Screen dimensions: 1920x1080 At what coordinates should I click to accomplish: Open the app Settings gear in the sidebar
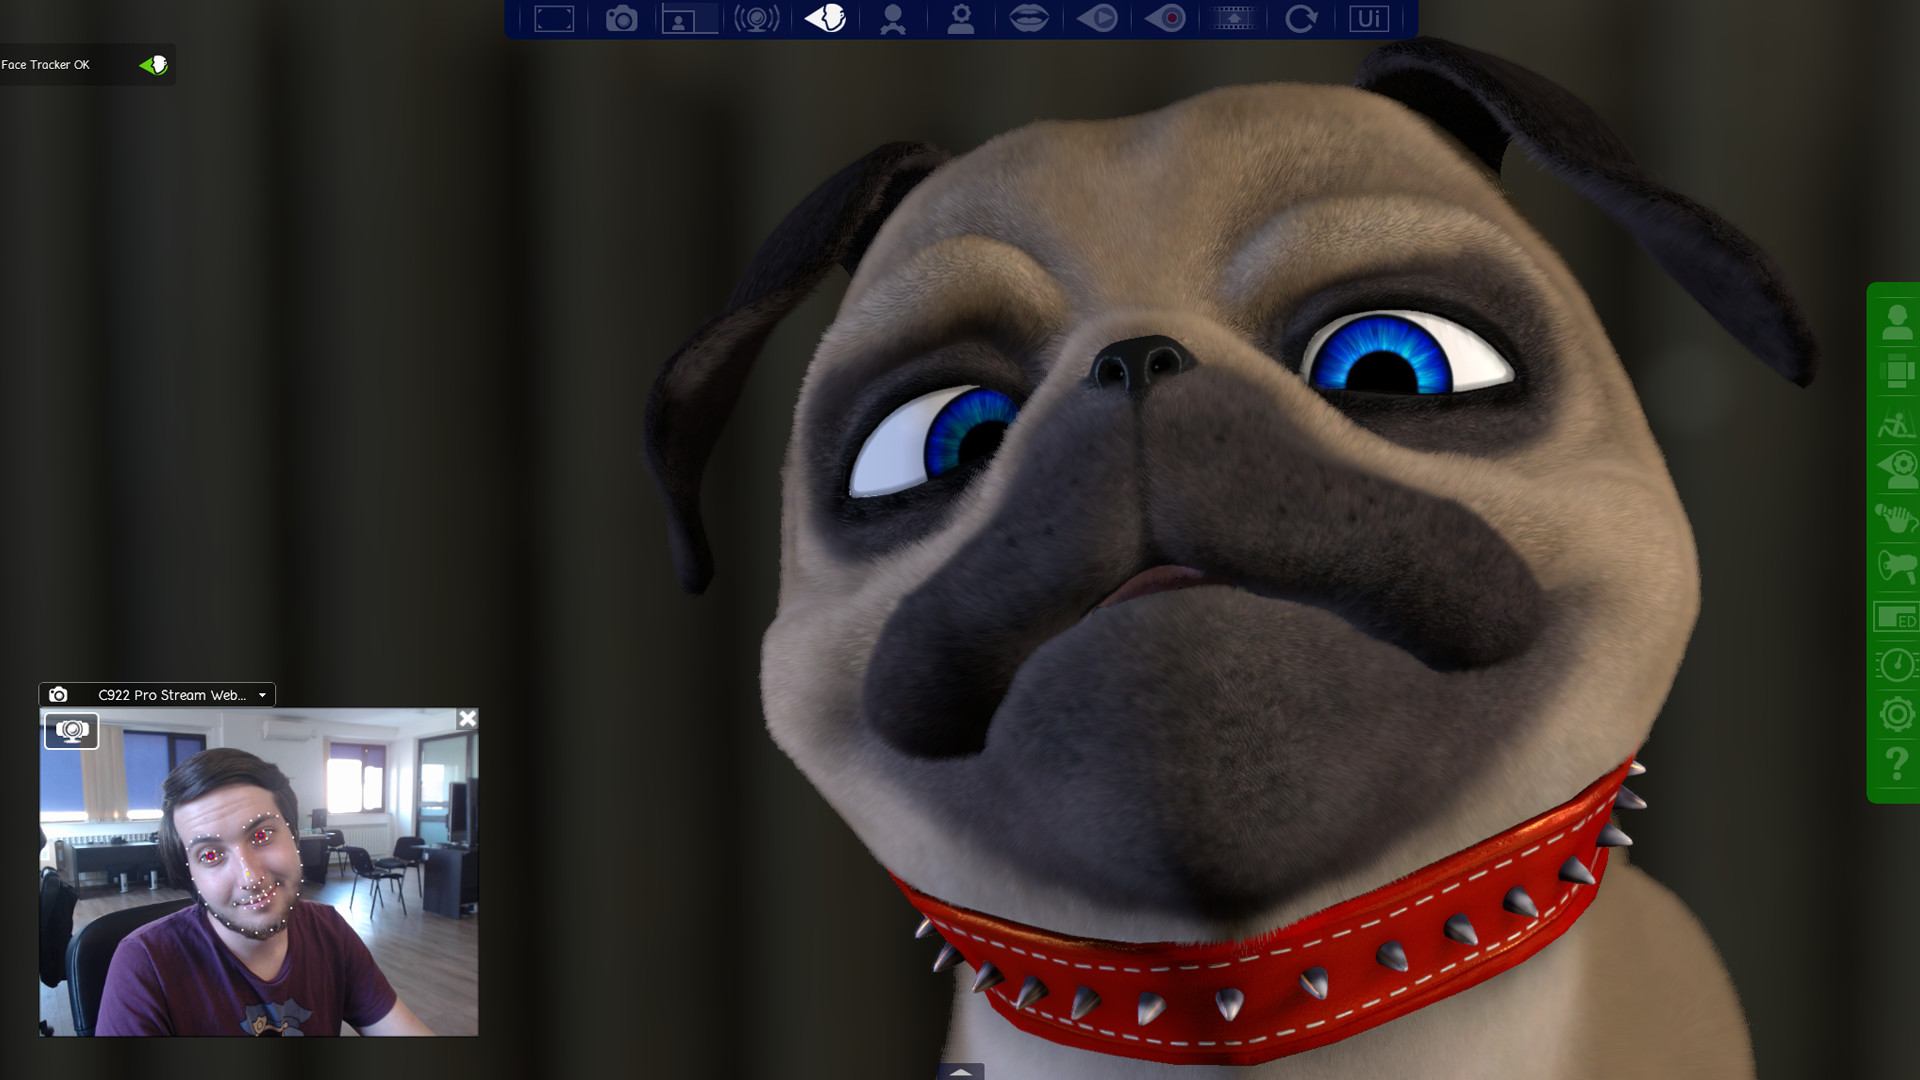[1895, 713]
